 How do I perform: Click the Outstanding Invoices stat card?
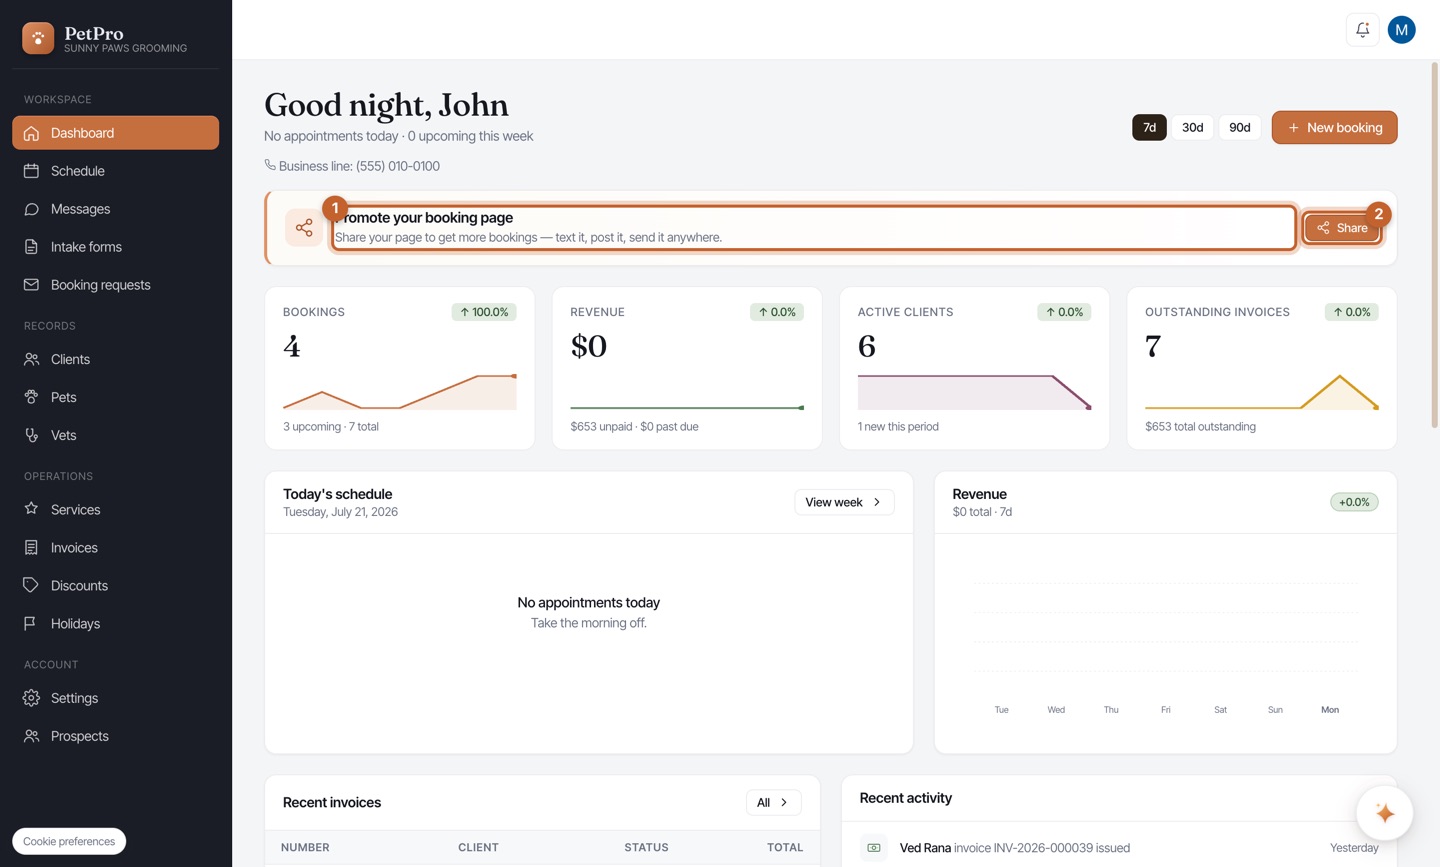coord(1262,368)
